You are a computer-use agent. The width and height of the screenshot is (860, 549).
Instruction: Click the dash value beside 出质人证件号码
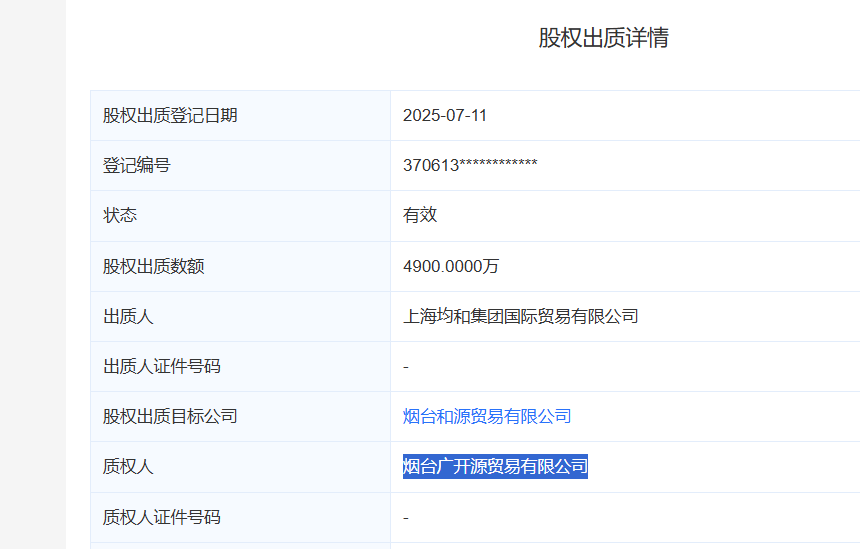coord(406,366)
